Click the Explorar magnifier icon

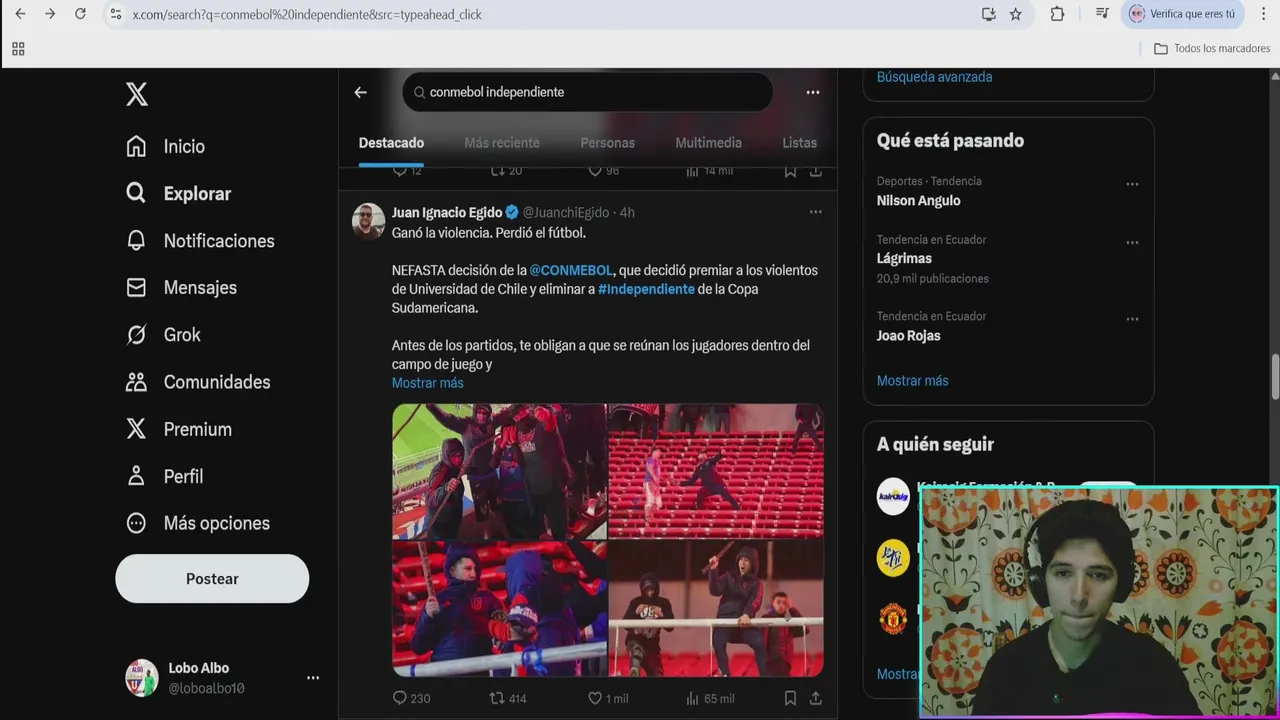tap(137, 193)
